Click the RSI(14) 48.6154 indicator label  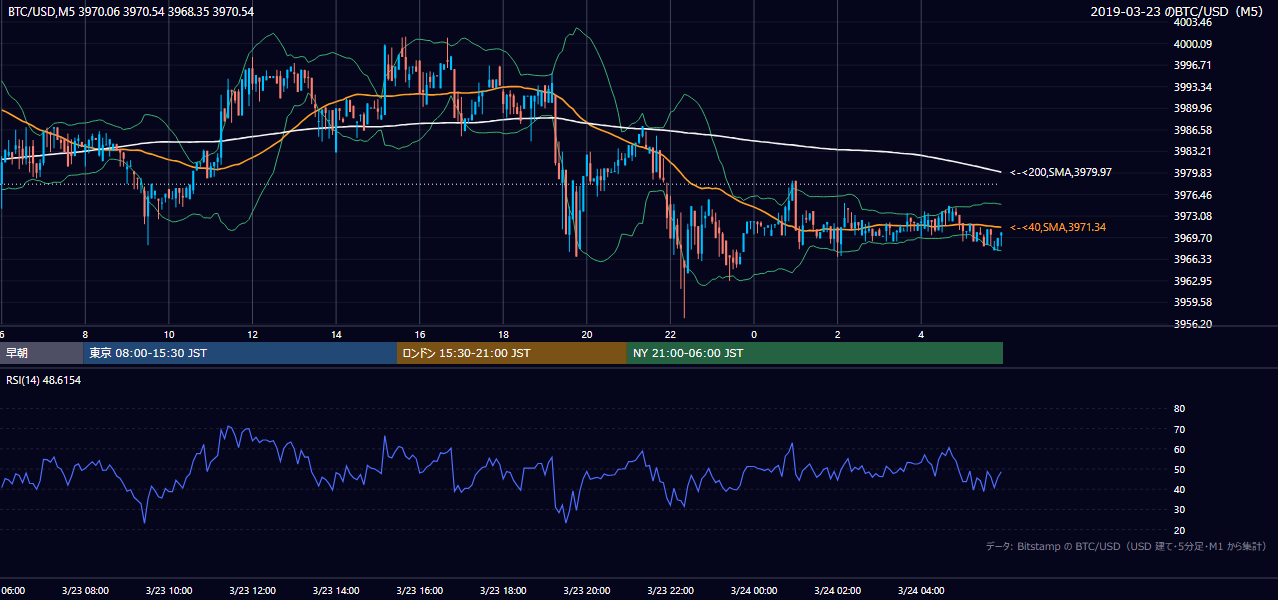coord(44,381)
